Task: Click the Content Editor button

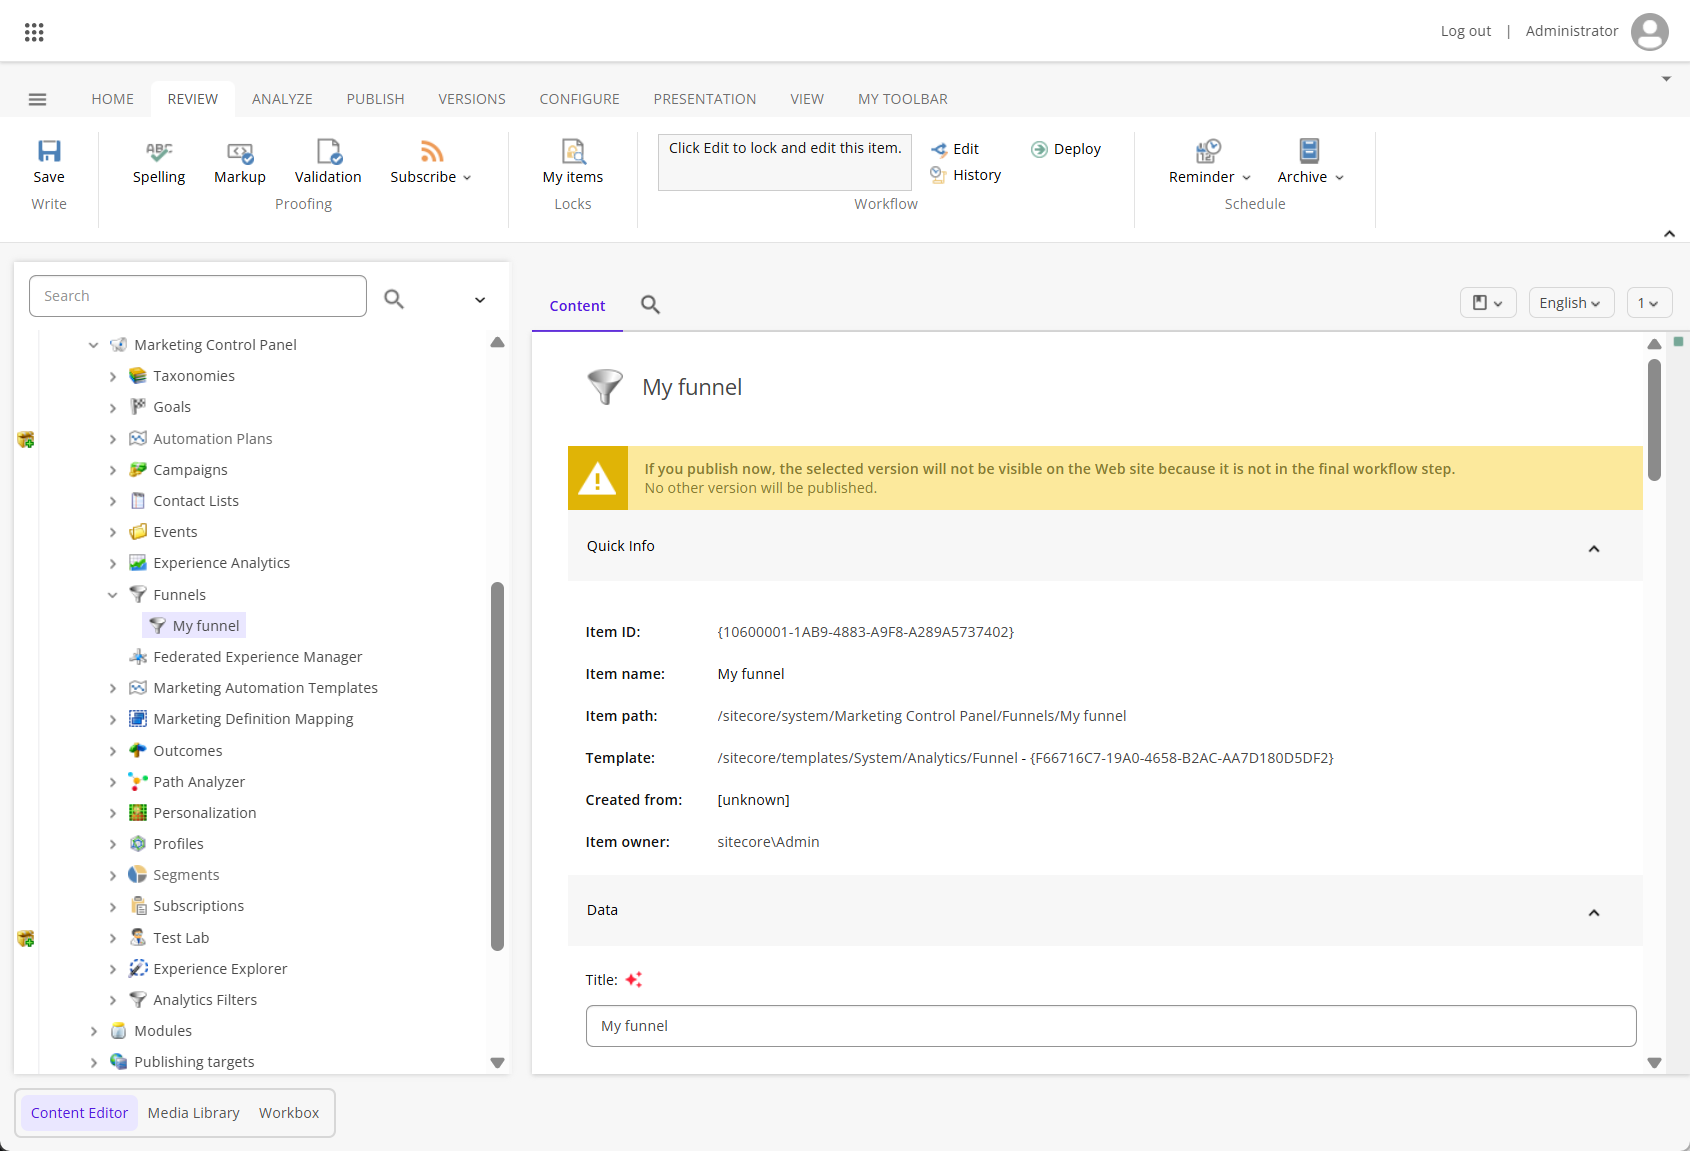Action: pyautogui.click(x=80, y=1113)
